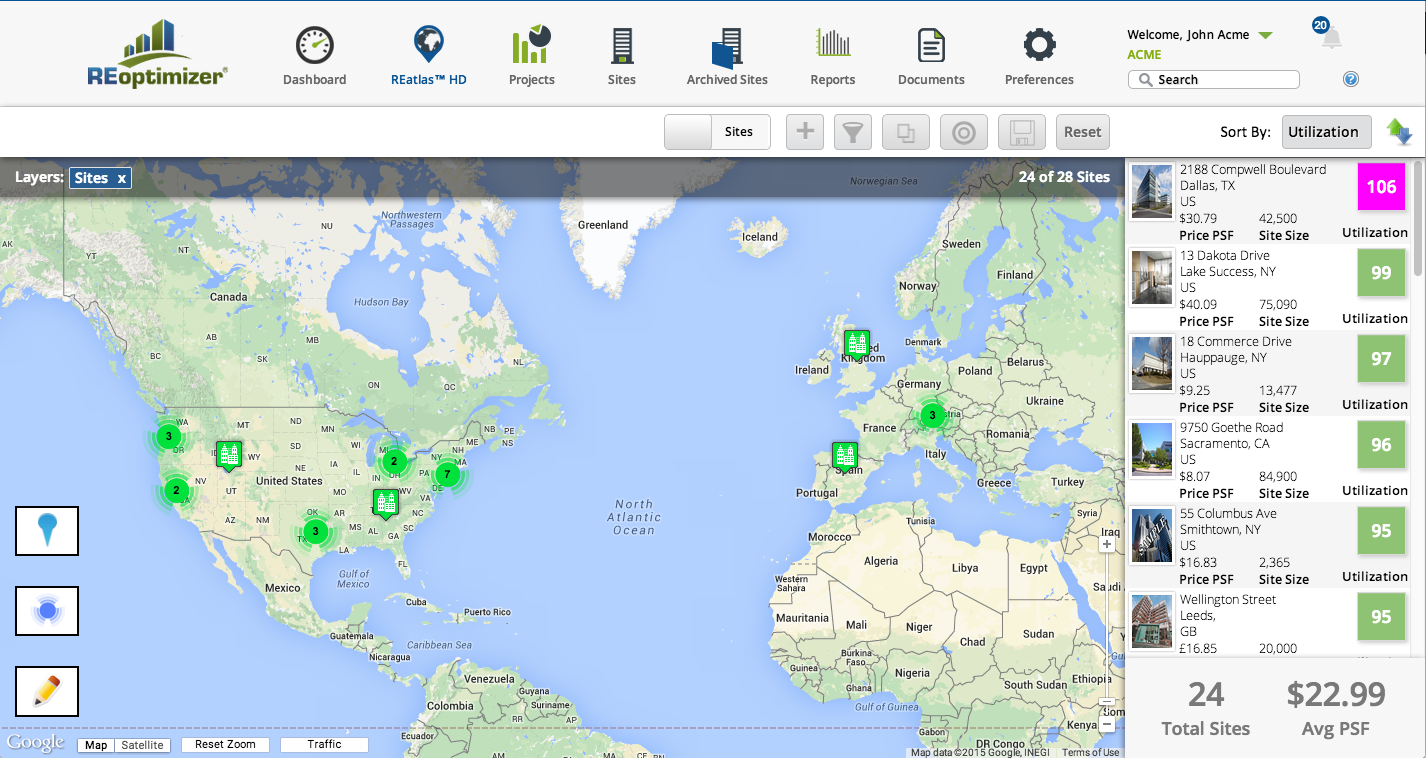
Task: Select the '9750 Goethe Road' address text
Action: (1232, 427)
